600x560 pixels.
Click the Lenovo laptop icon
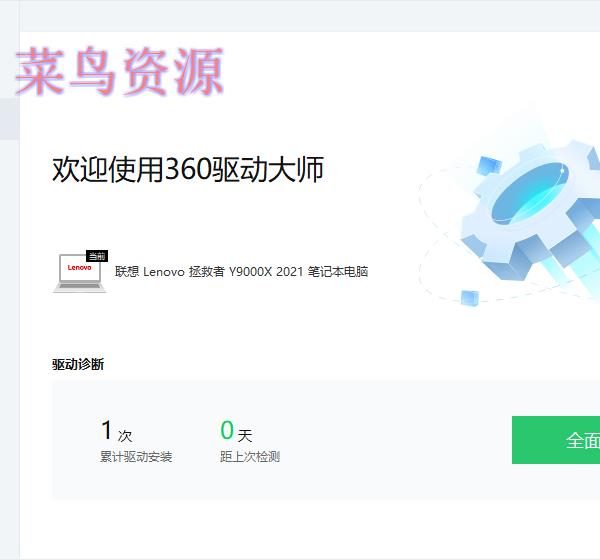tap(80, 271)
